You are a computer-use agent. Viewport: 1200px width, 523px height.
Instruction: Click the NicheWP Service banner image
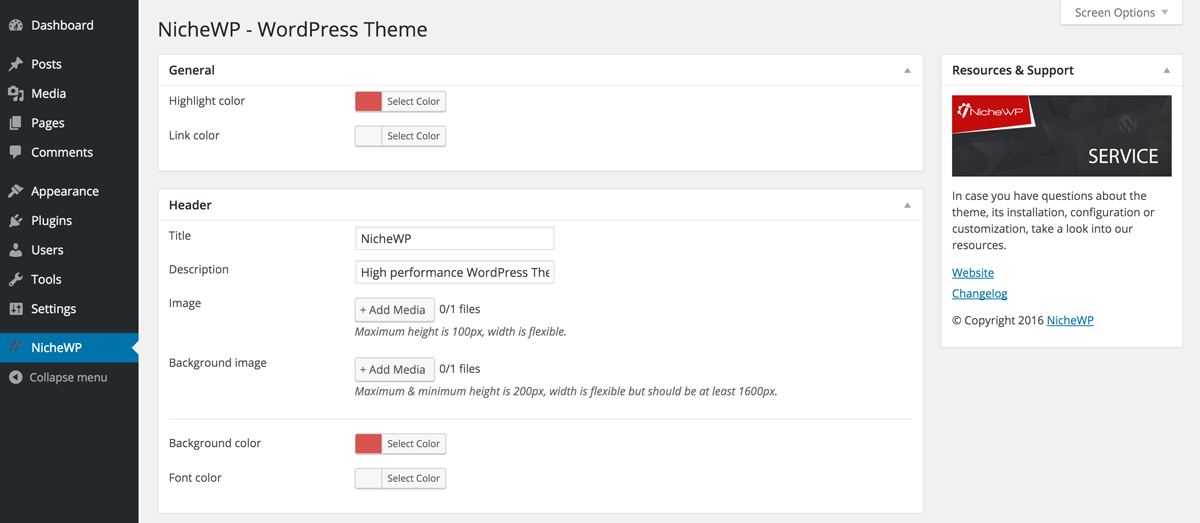(x=1062, y=136)
